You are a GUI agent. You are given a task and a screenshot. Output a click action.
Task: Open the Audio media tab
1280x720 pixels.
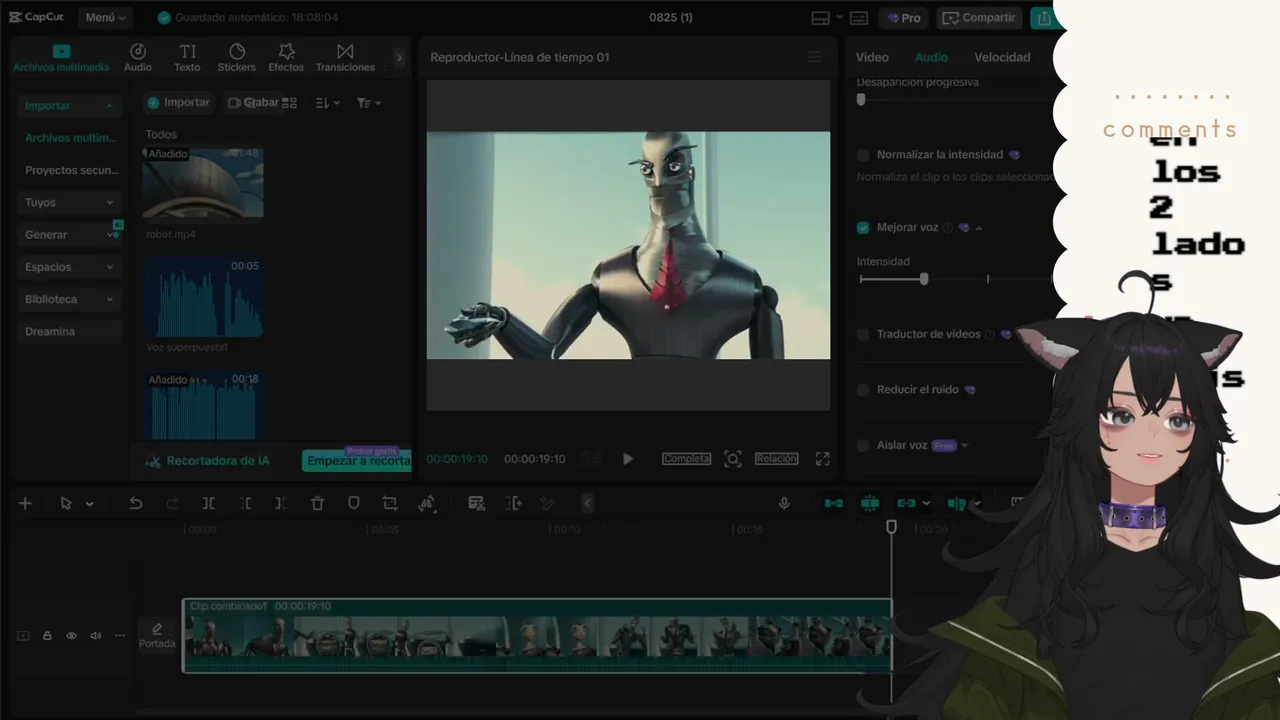tap(138, 58)
